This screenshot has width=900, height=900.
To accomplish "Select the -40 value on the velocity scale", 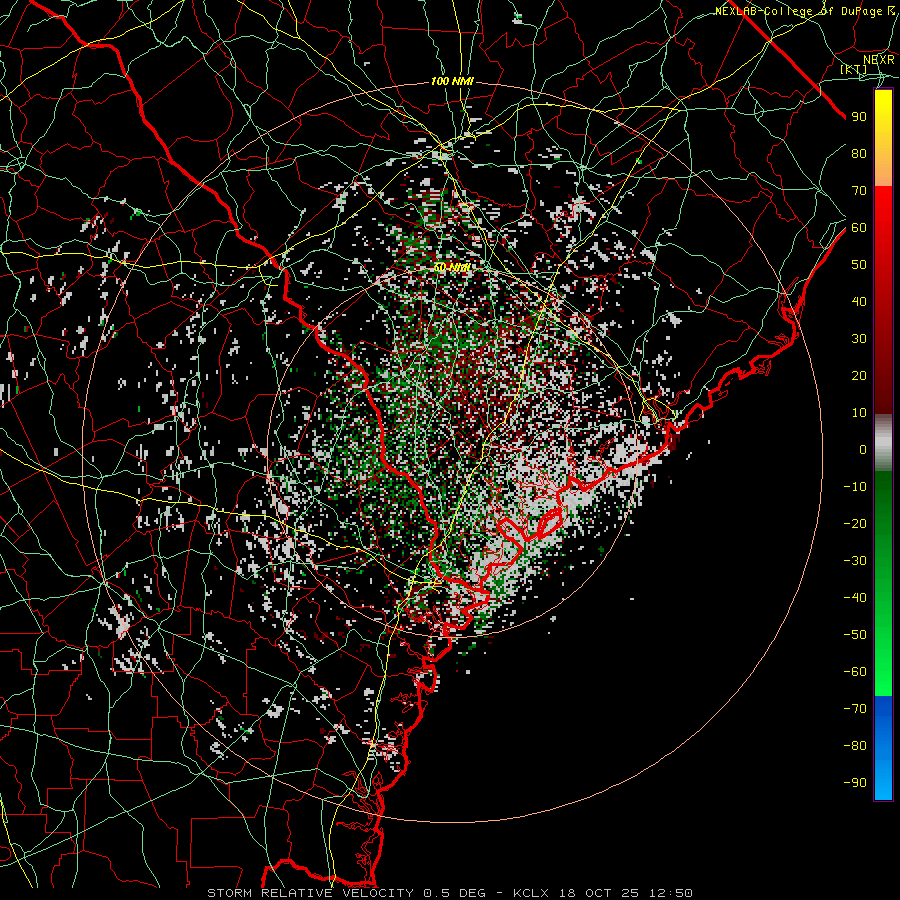I will click(x=855, y=598).
